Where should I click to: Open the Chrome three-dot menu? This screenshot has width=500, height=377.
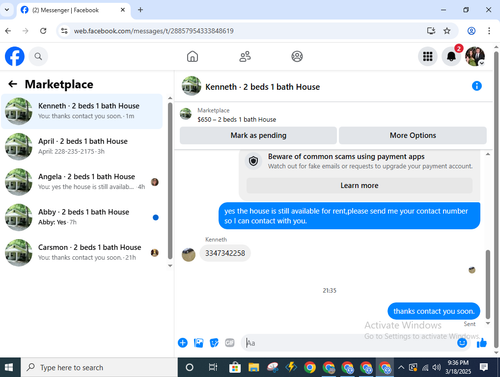[489, 31]
